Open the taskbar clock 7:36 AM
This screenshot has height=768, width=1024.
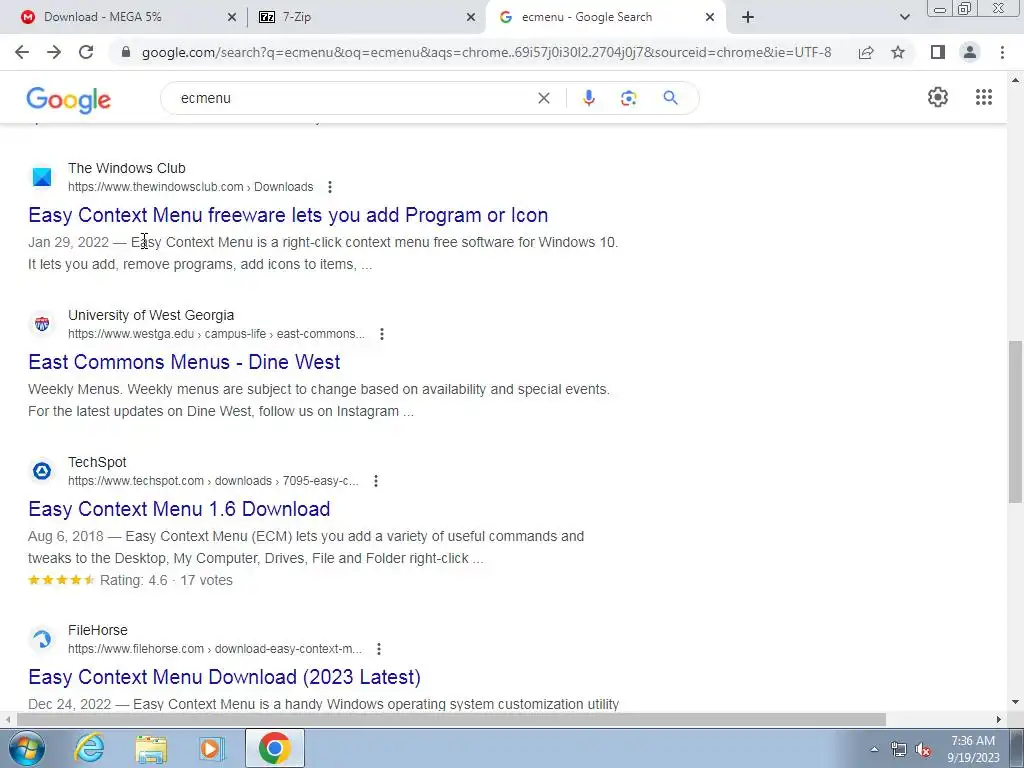(x=973, y=749)
